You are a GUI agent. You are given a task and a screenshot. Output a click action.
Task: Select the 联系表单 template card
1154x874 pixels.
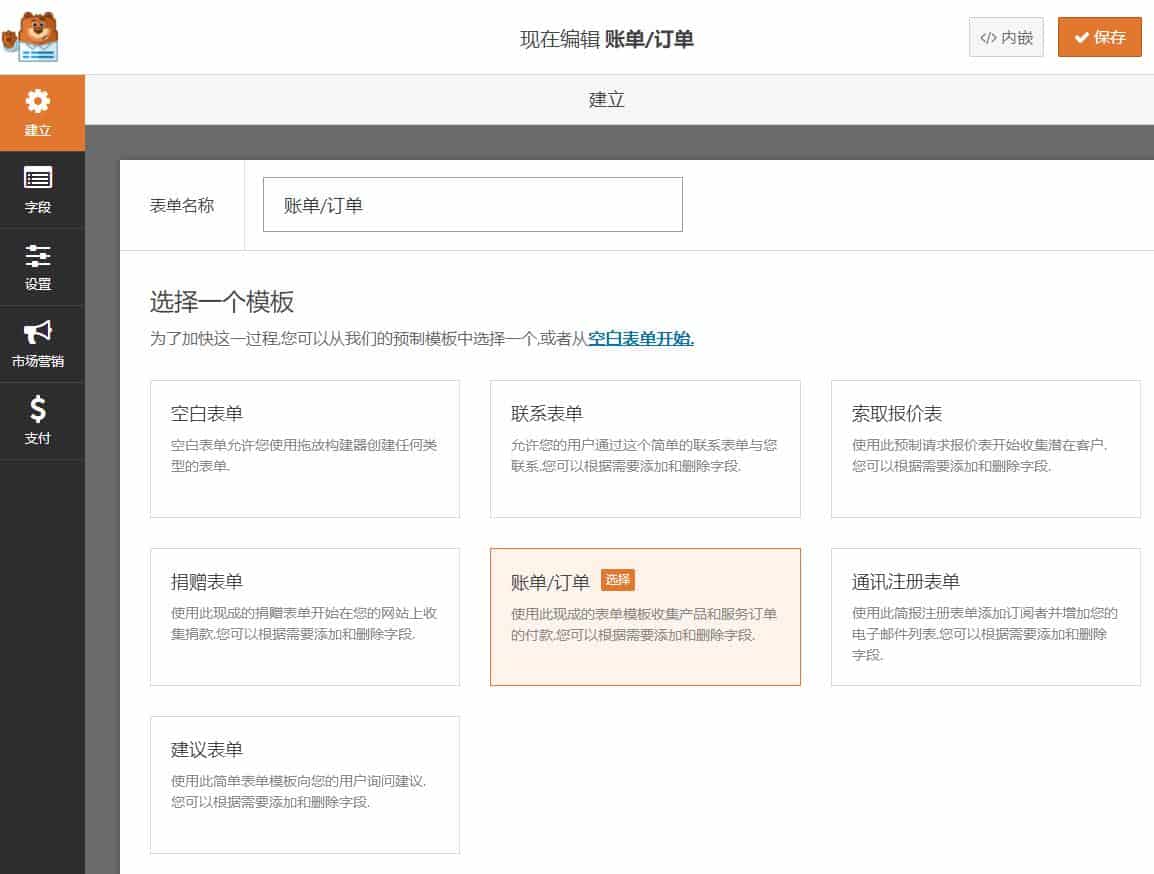coord(645,449)
